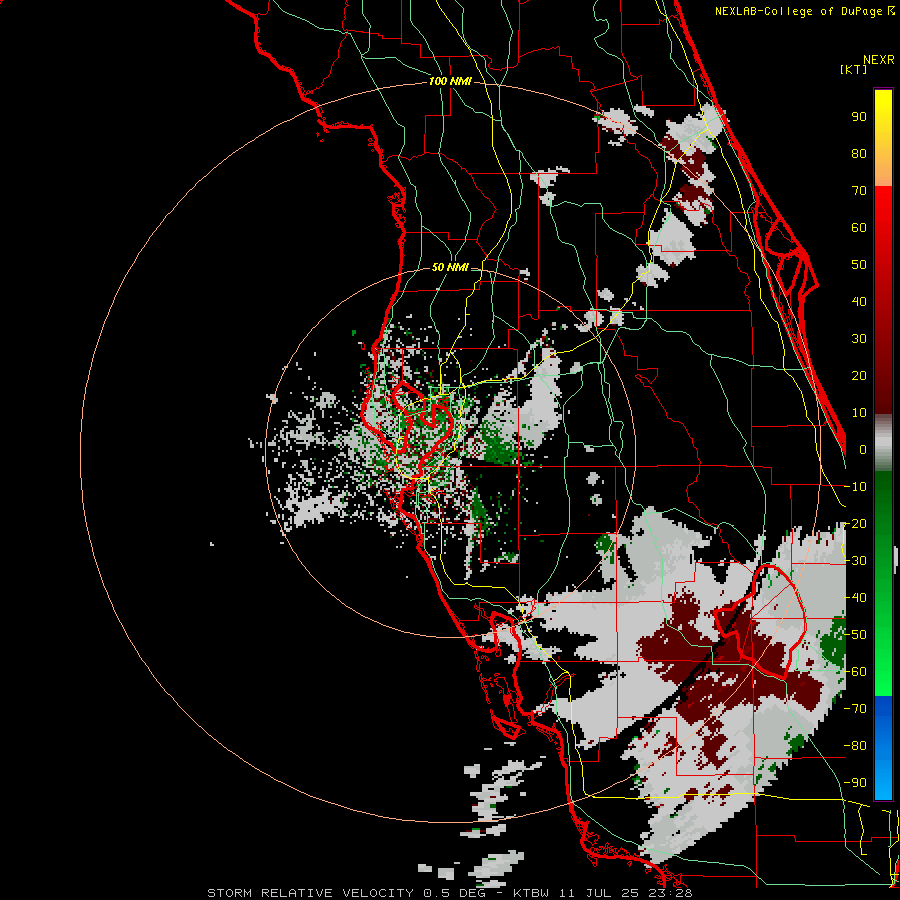This screenshot has height=900, width=900.
Task: Click the -50 value on the velocity scale
Action: click(x=855, y=635)
